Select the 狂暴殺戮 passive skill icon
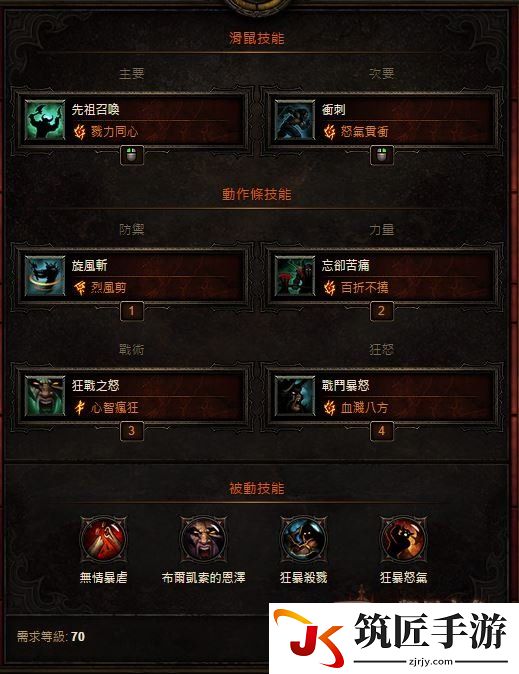Viewport: 519px width, 674px height. (x=303, y=539)
